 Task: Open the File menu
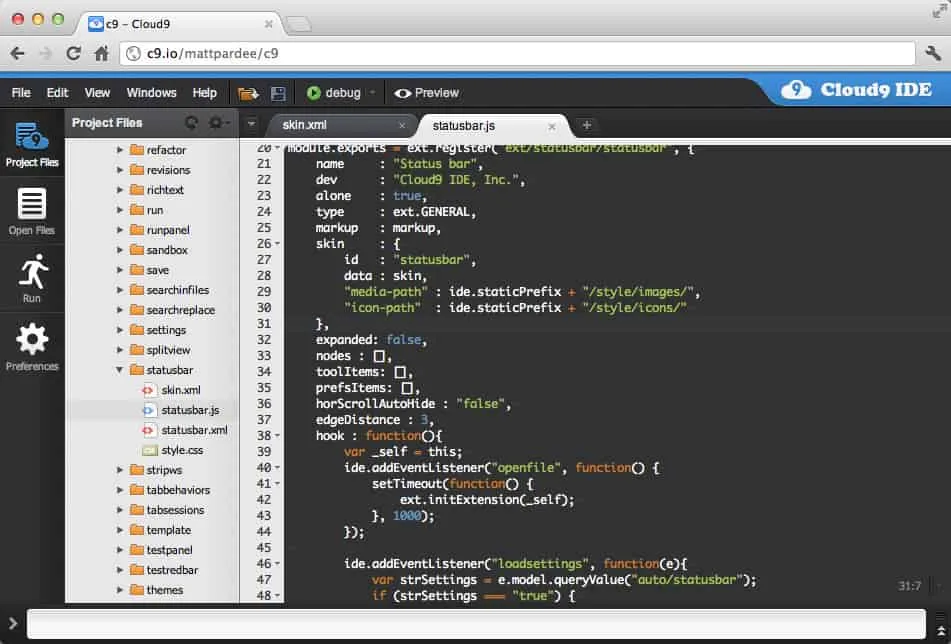(21, 93)
